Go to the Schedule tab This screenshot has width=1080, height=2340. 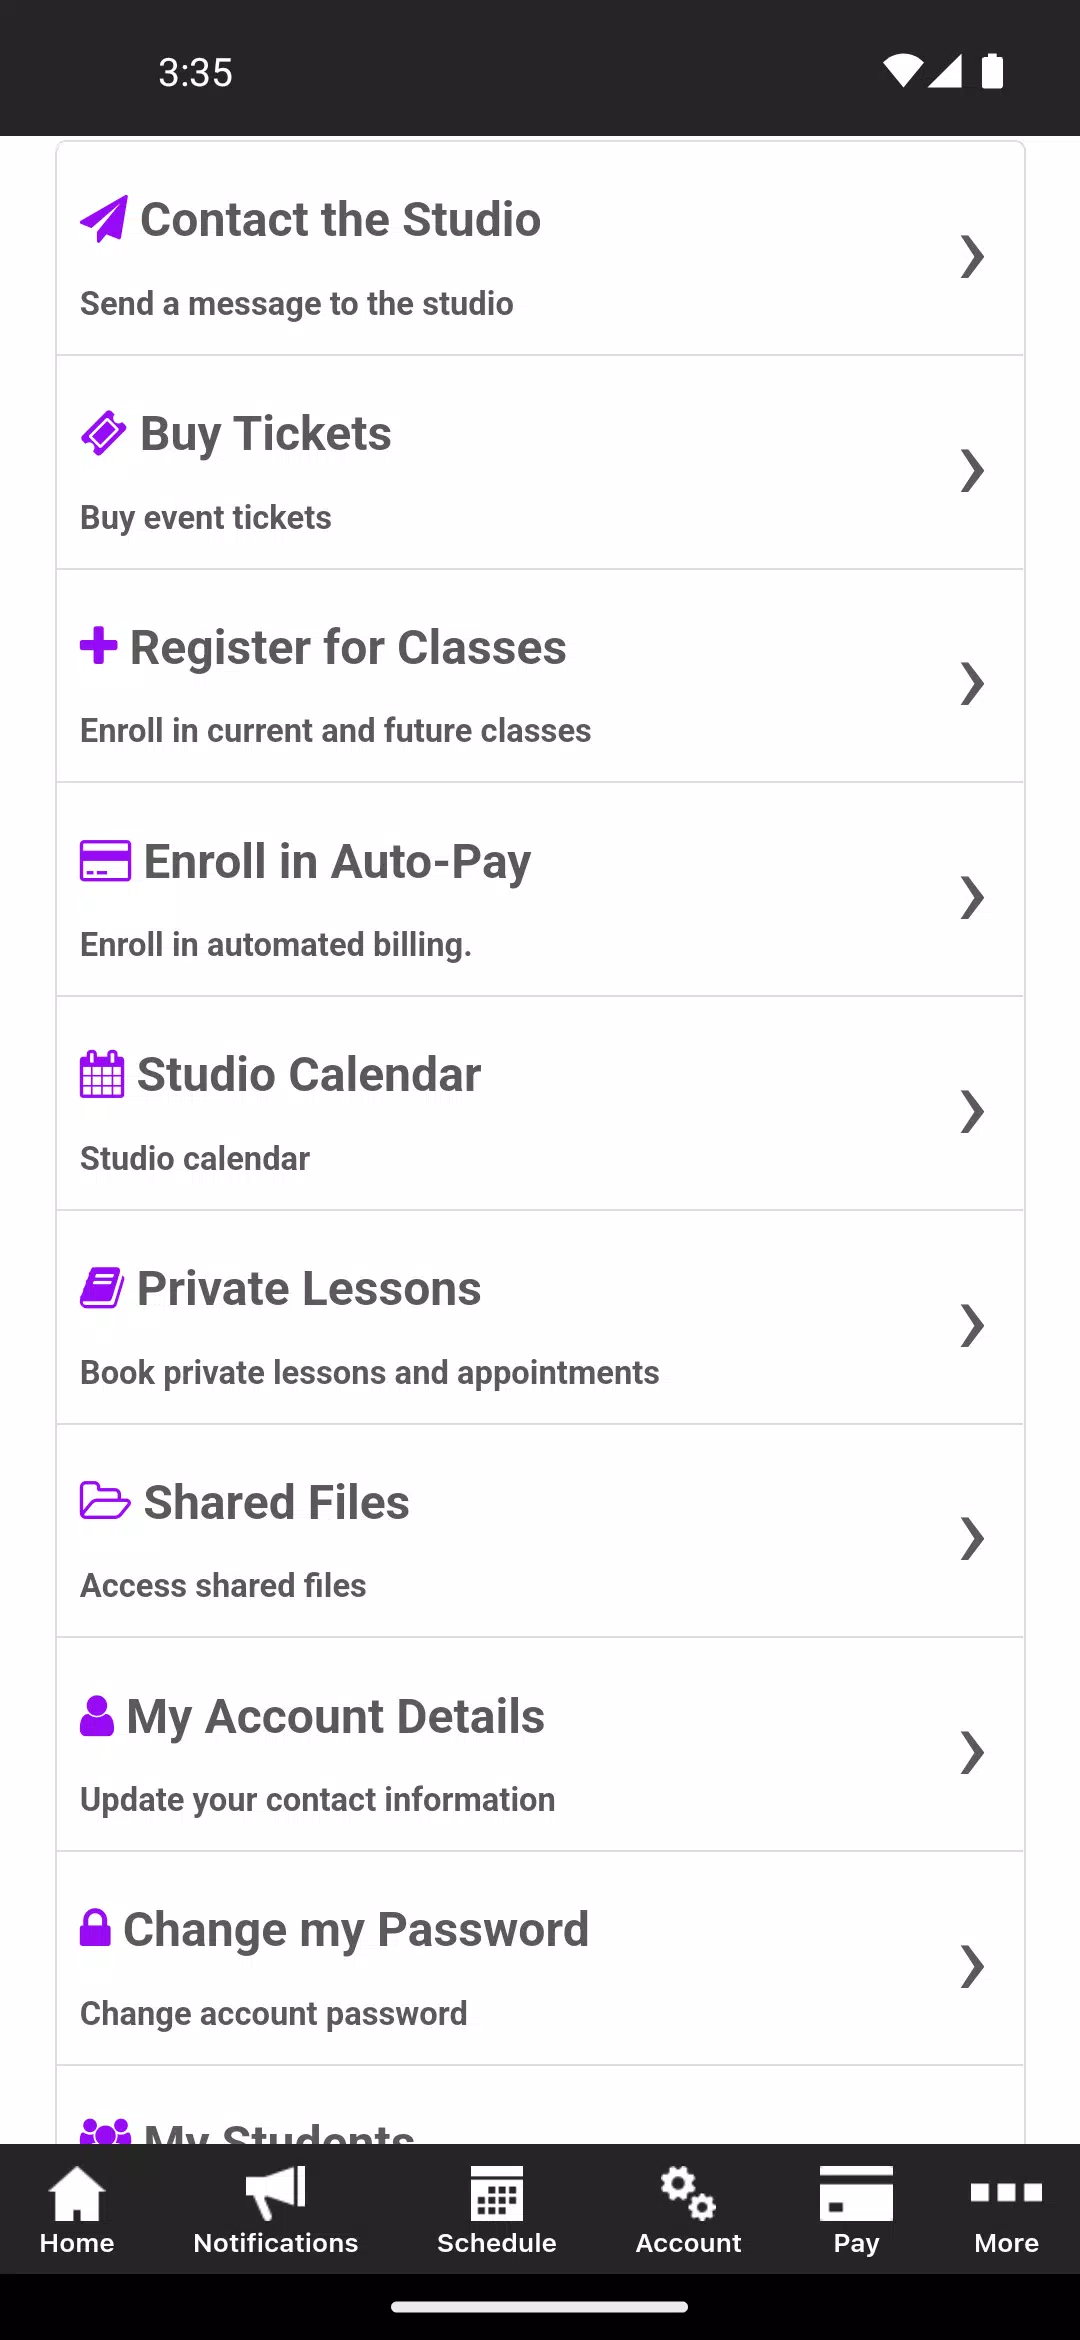497,2210
